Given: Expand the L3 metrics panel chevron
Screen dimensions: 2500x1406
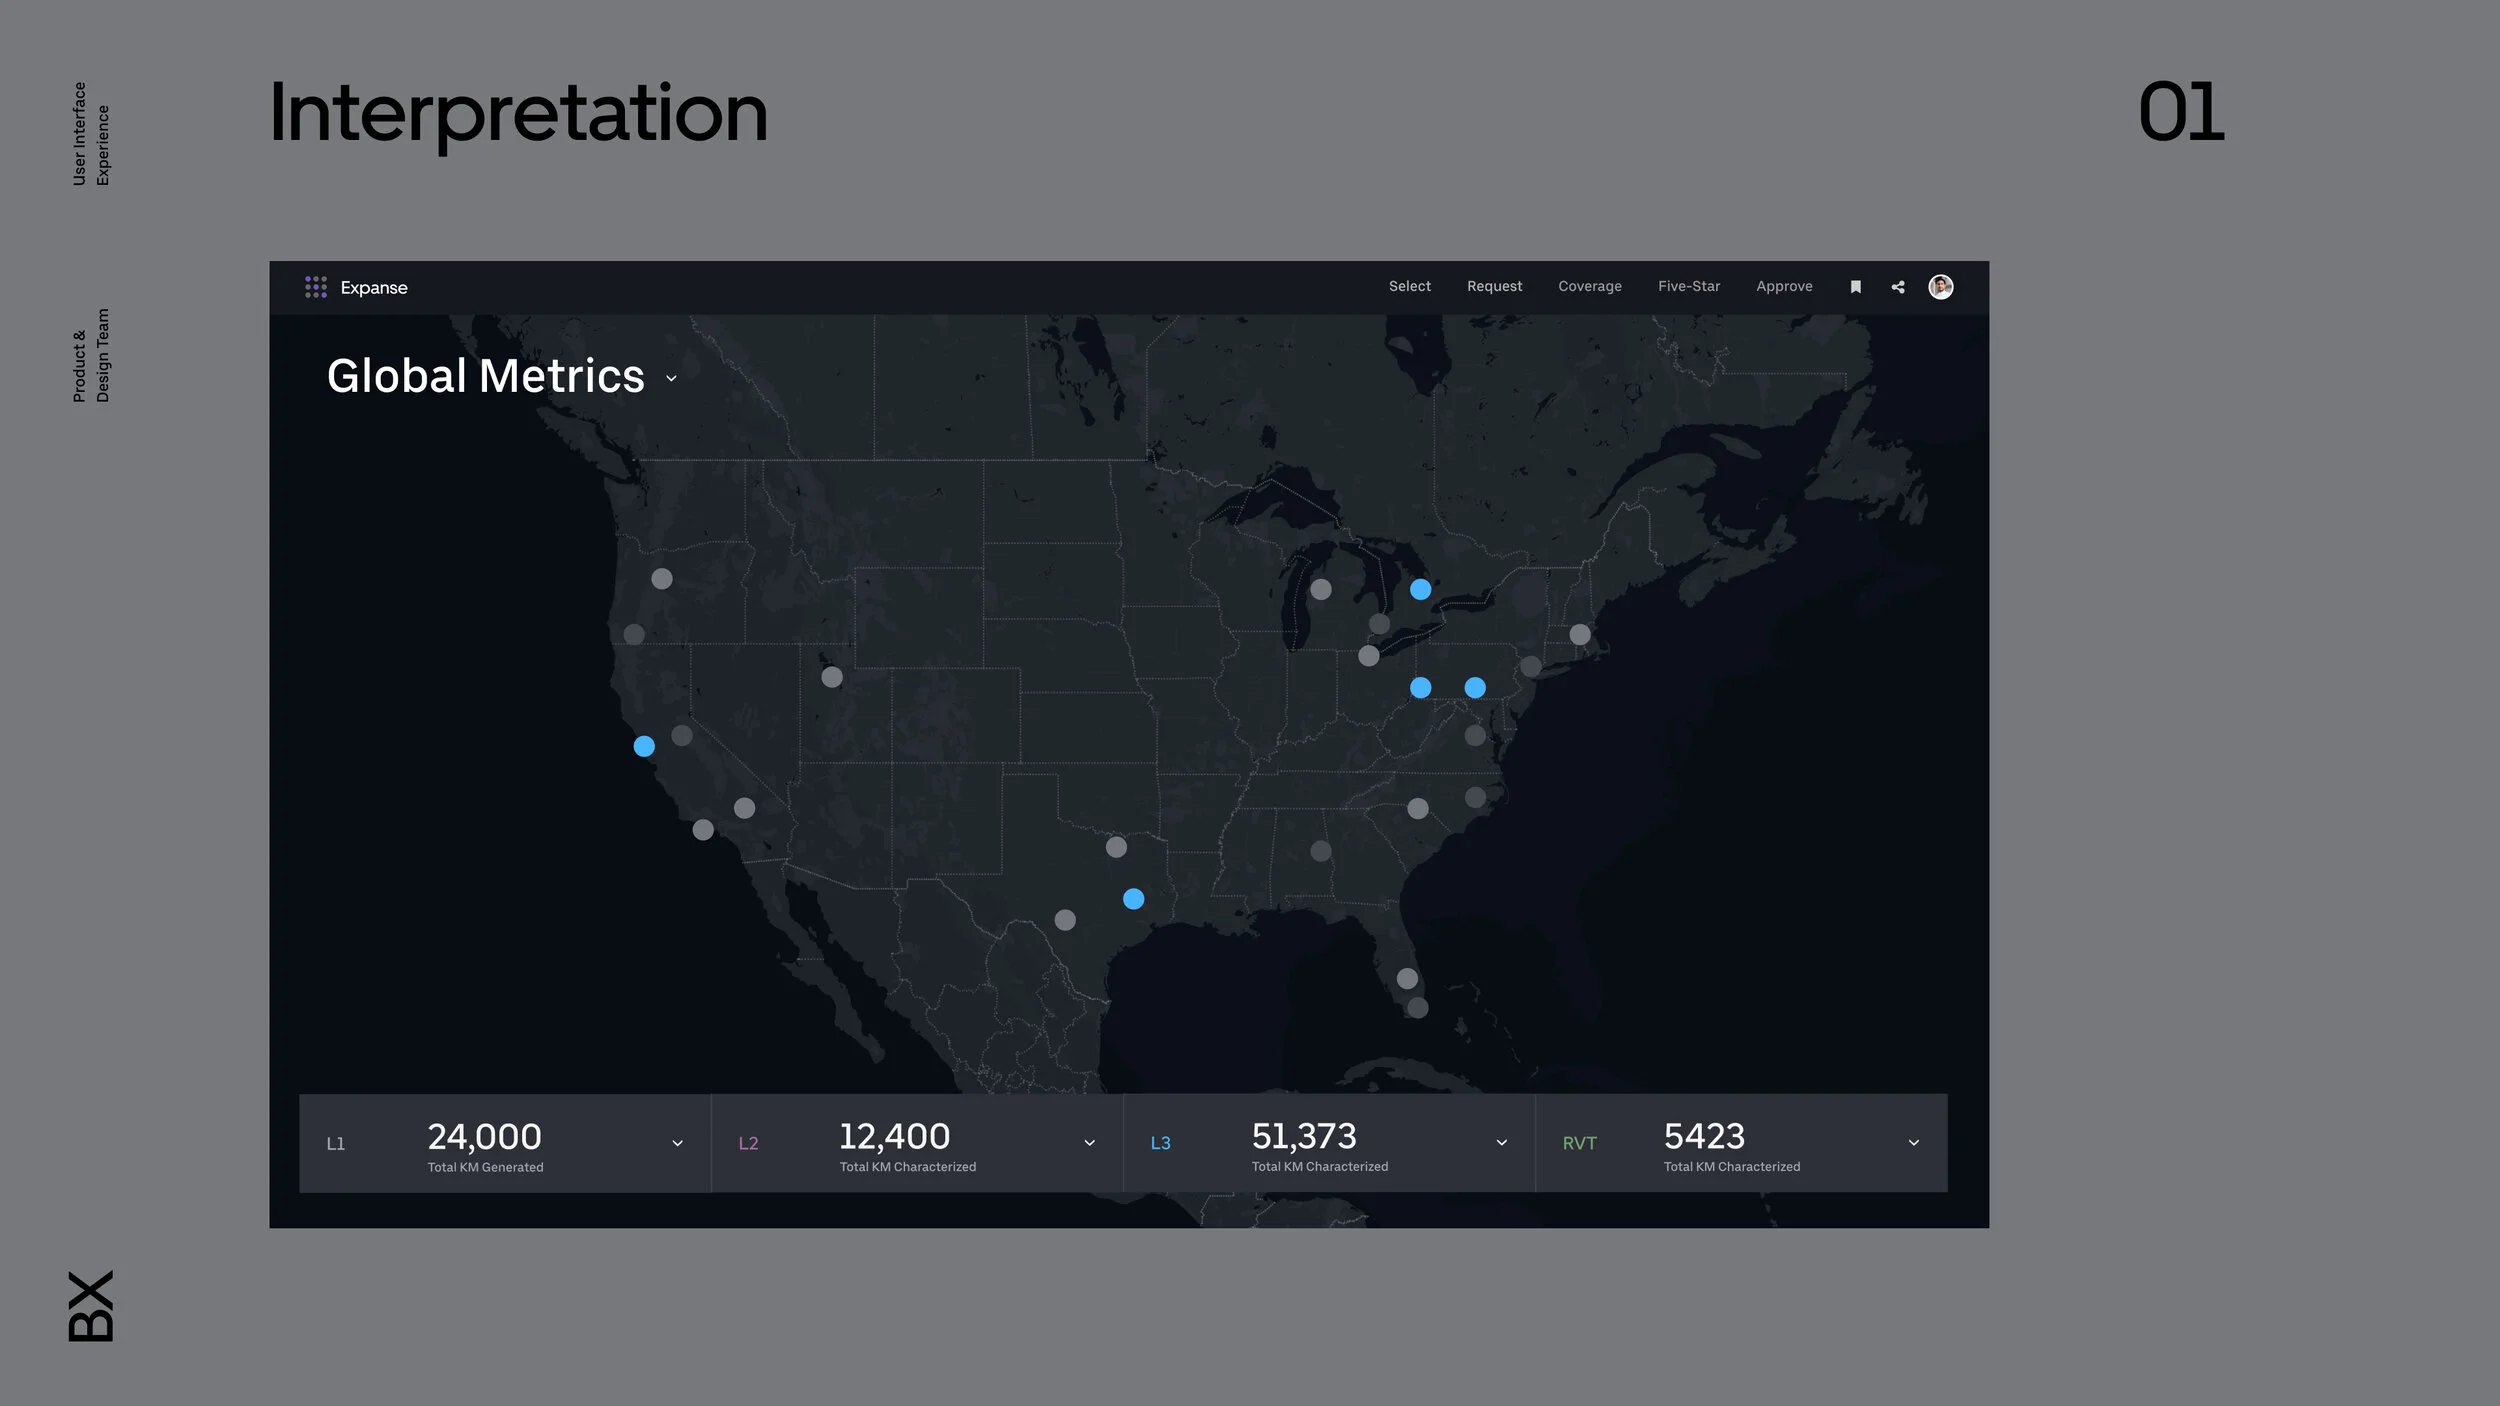Looking at the screenshot, I should 1501,1143.
